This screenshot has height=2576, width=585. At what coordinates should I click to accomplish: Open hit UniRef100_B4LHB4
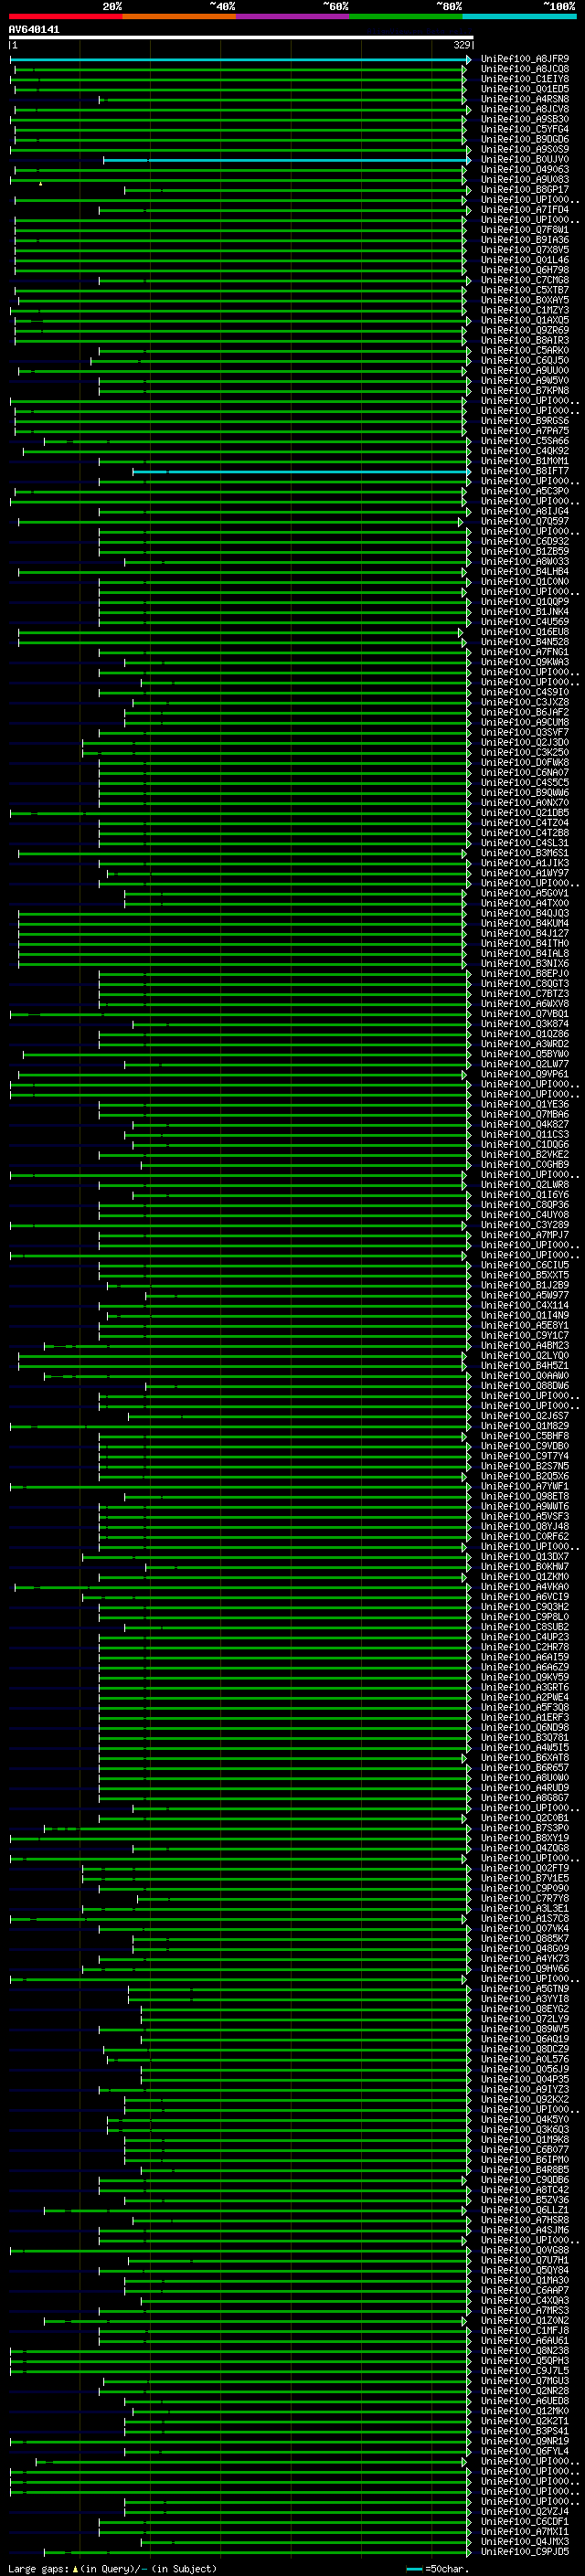tap(525, 571)
